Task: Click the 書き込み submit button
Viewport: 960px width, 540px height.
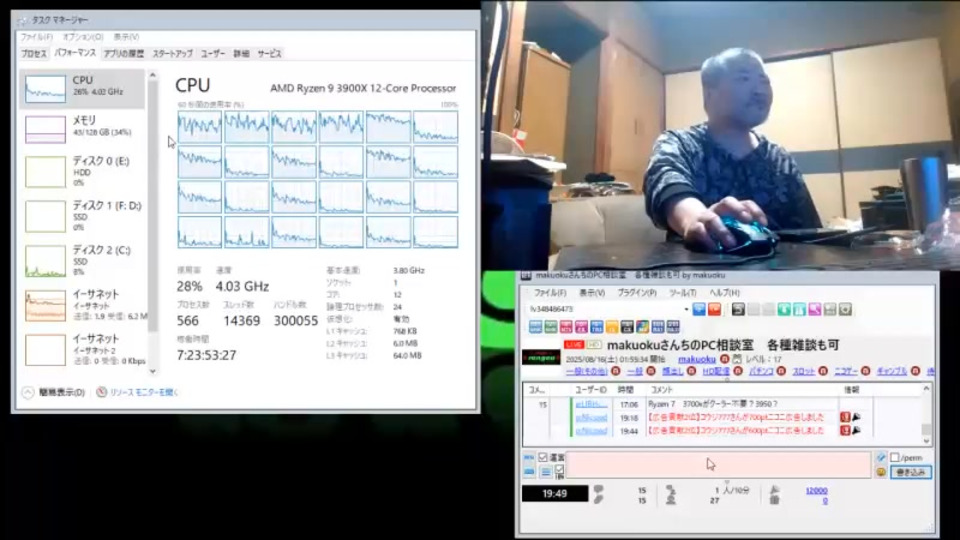Action: pyautogui.click(x=911, y=472)
